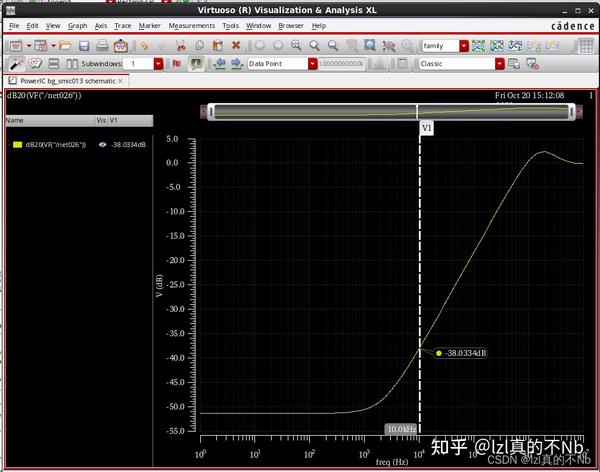
Task: Click the grid layout icon at toolbar end
Action: click(x=585, y=46)
